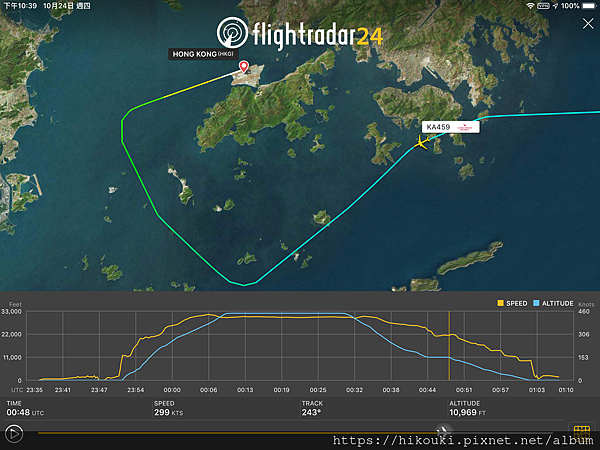The height and width of the screenshot is (450, 600).
Task: Click the 01:03 time axis label
Action: [537, 390]
